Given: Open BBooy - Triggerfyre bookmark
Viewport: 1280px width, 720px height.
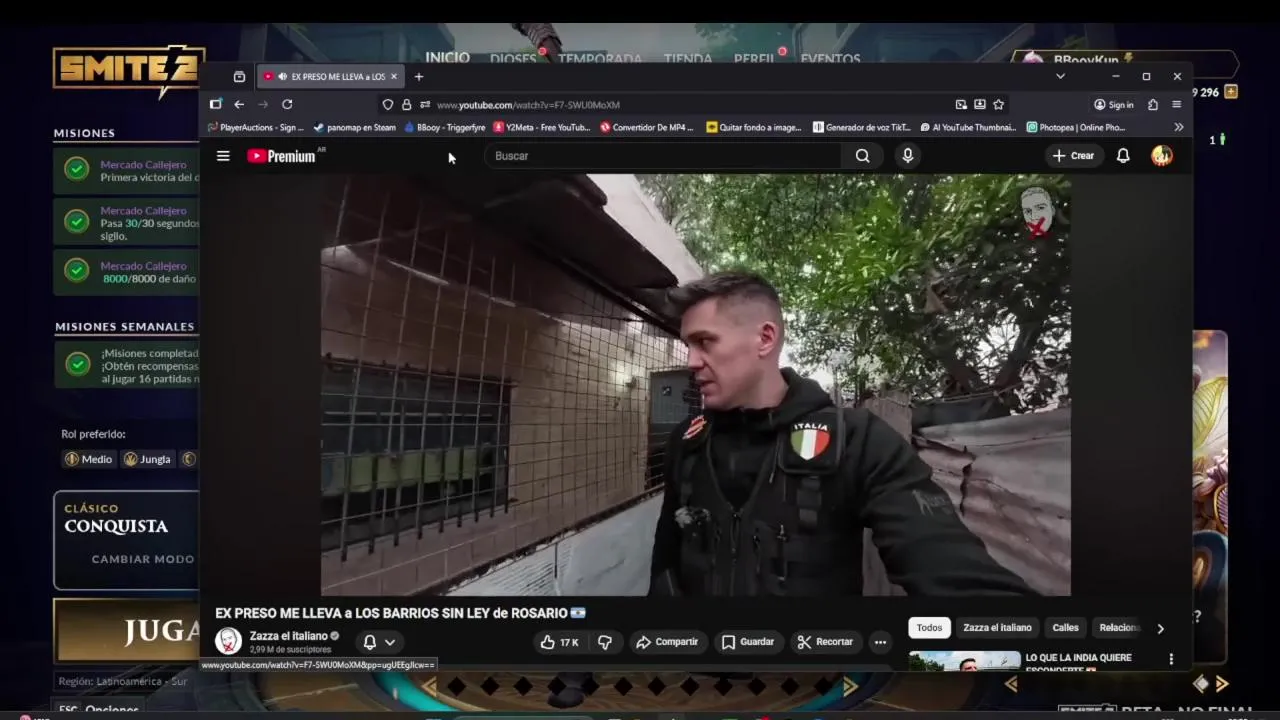Looking at the screenshot, I should tap(445, 127).
